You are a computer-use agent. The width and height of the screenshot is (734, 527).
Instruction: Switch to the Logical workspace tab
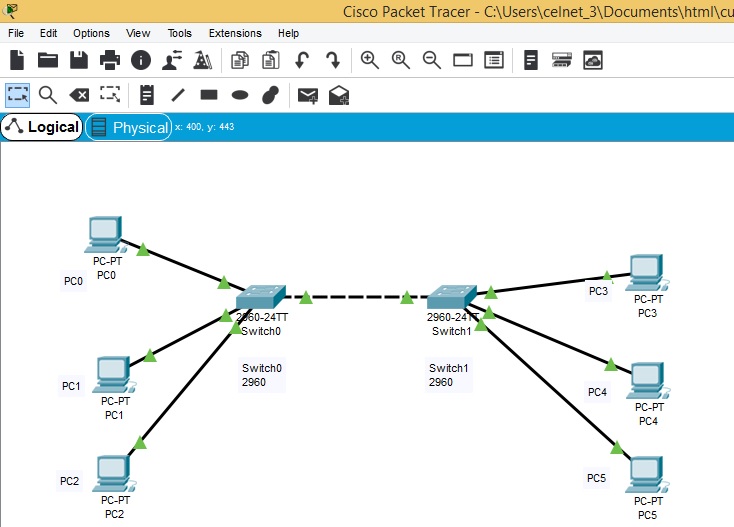(x=42, y=127)
